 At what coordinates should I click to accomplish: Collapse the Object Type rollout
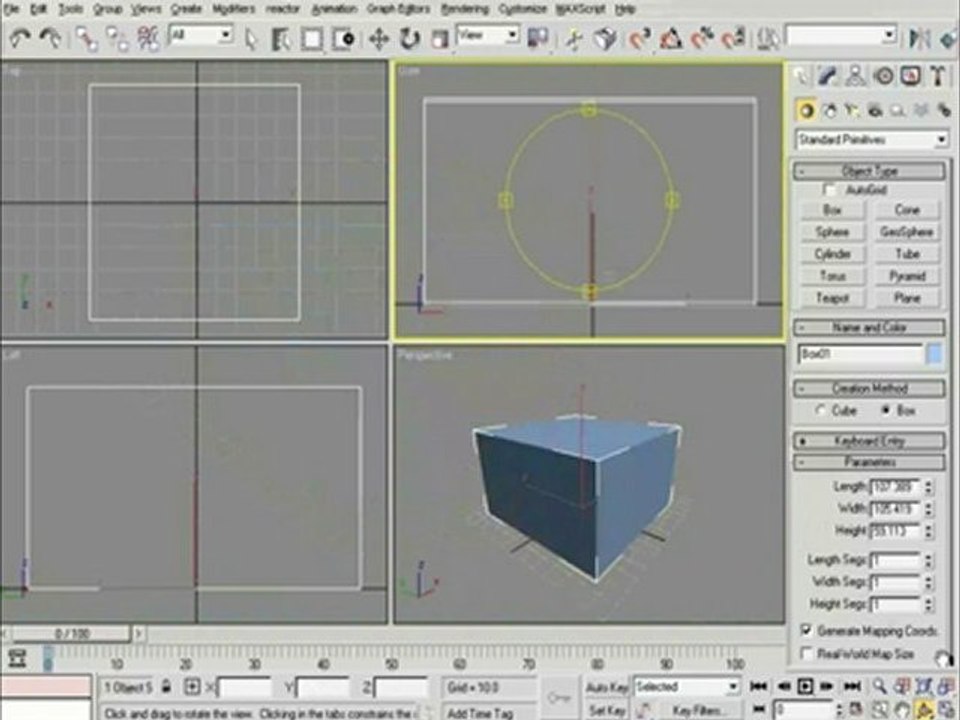(869, 171)
